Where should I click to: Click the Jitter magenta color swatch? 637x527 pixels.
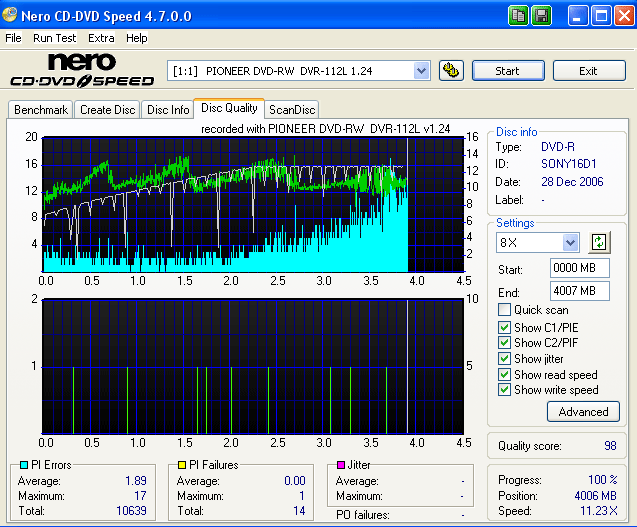point(341,464)
